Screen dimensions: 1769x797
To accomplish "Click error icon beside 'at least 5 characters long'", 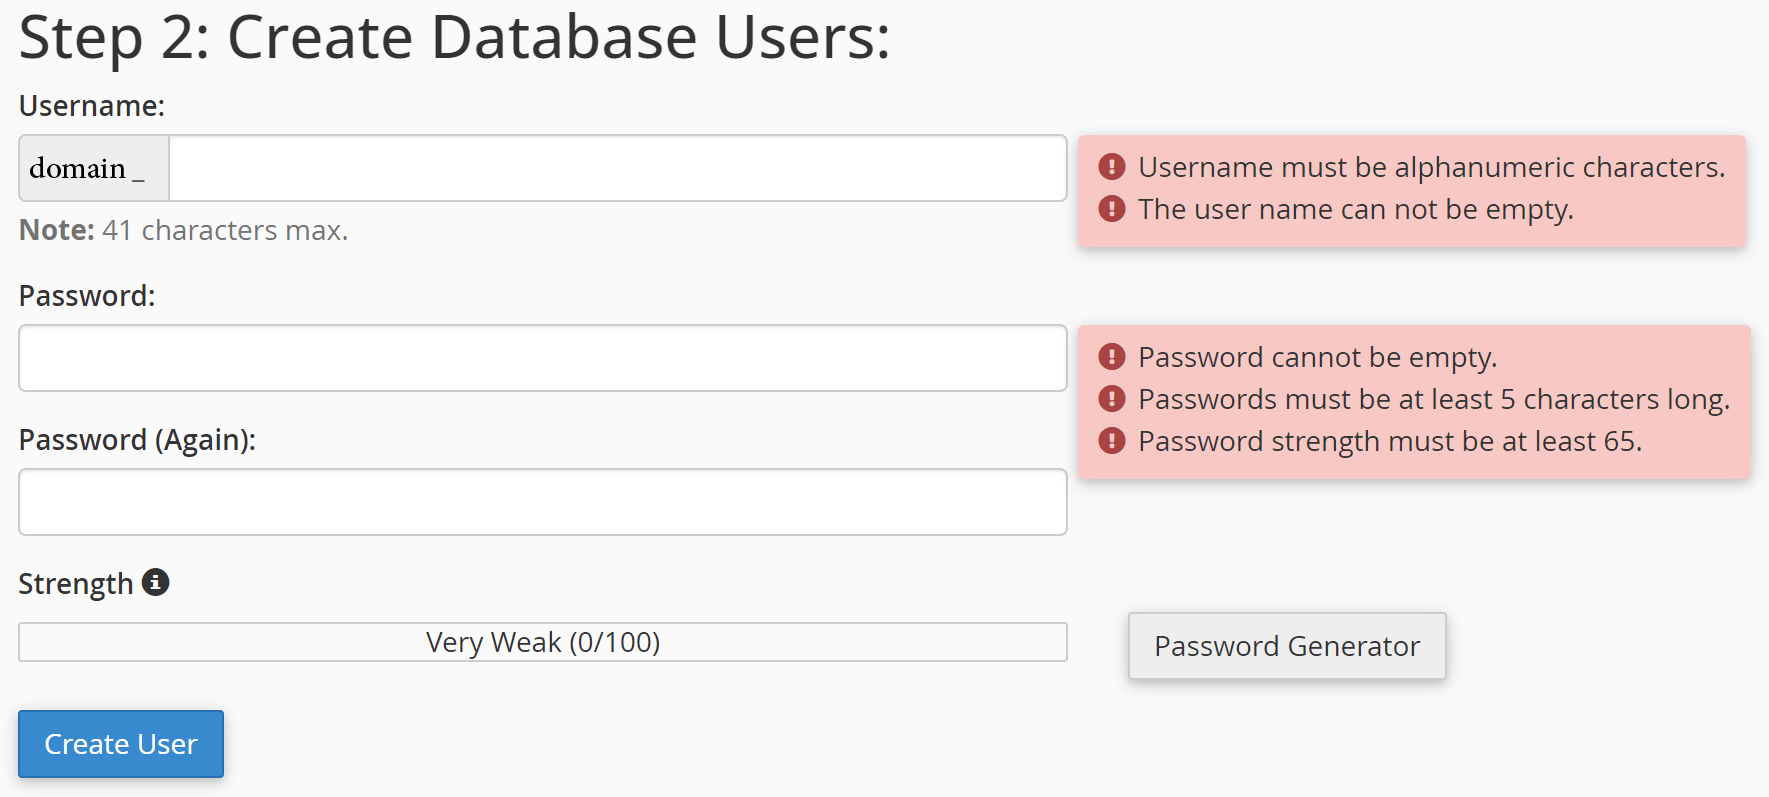I will (x=1111, y=399).
